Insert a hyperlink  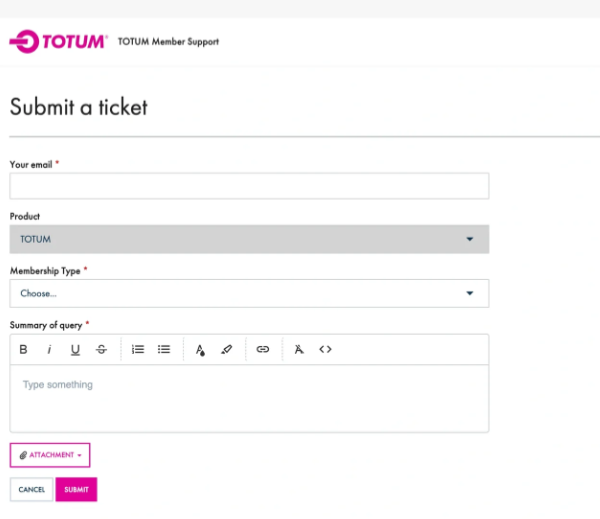[x=263, y=350]
